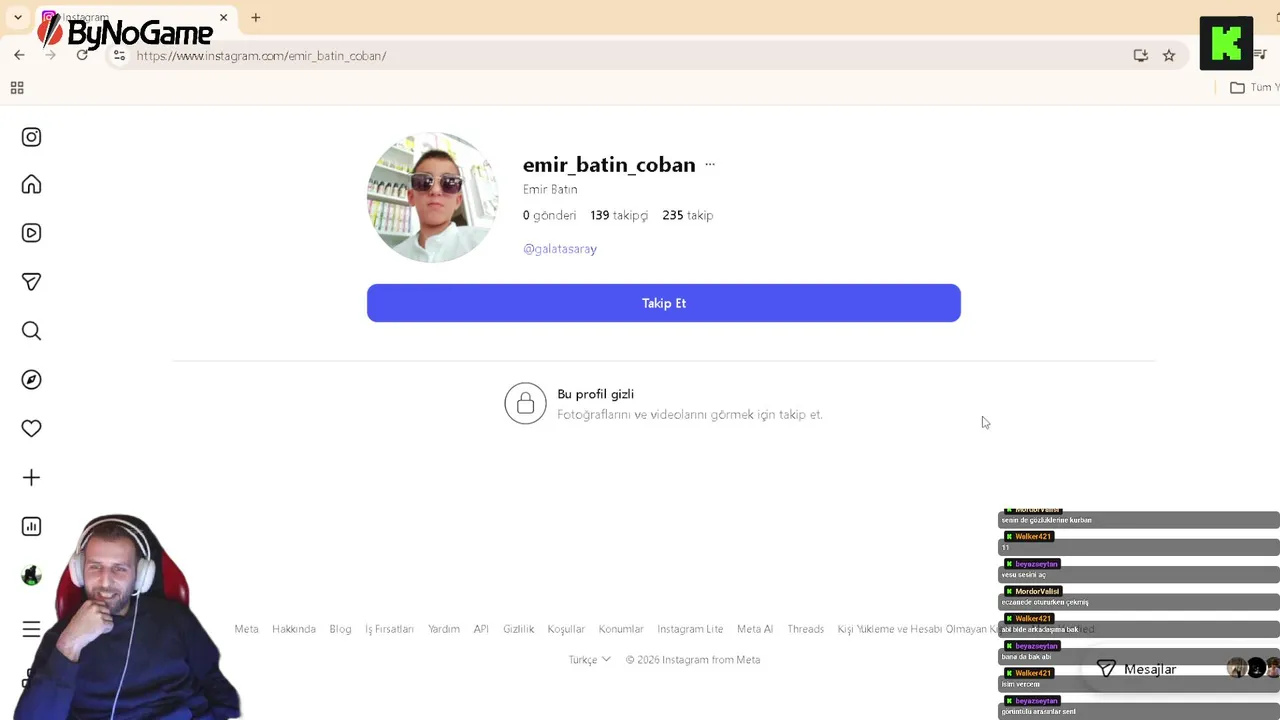Click the browser back arrow

tap(19, 55)
